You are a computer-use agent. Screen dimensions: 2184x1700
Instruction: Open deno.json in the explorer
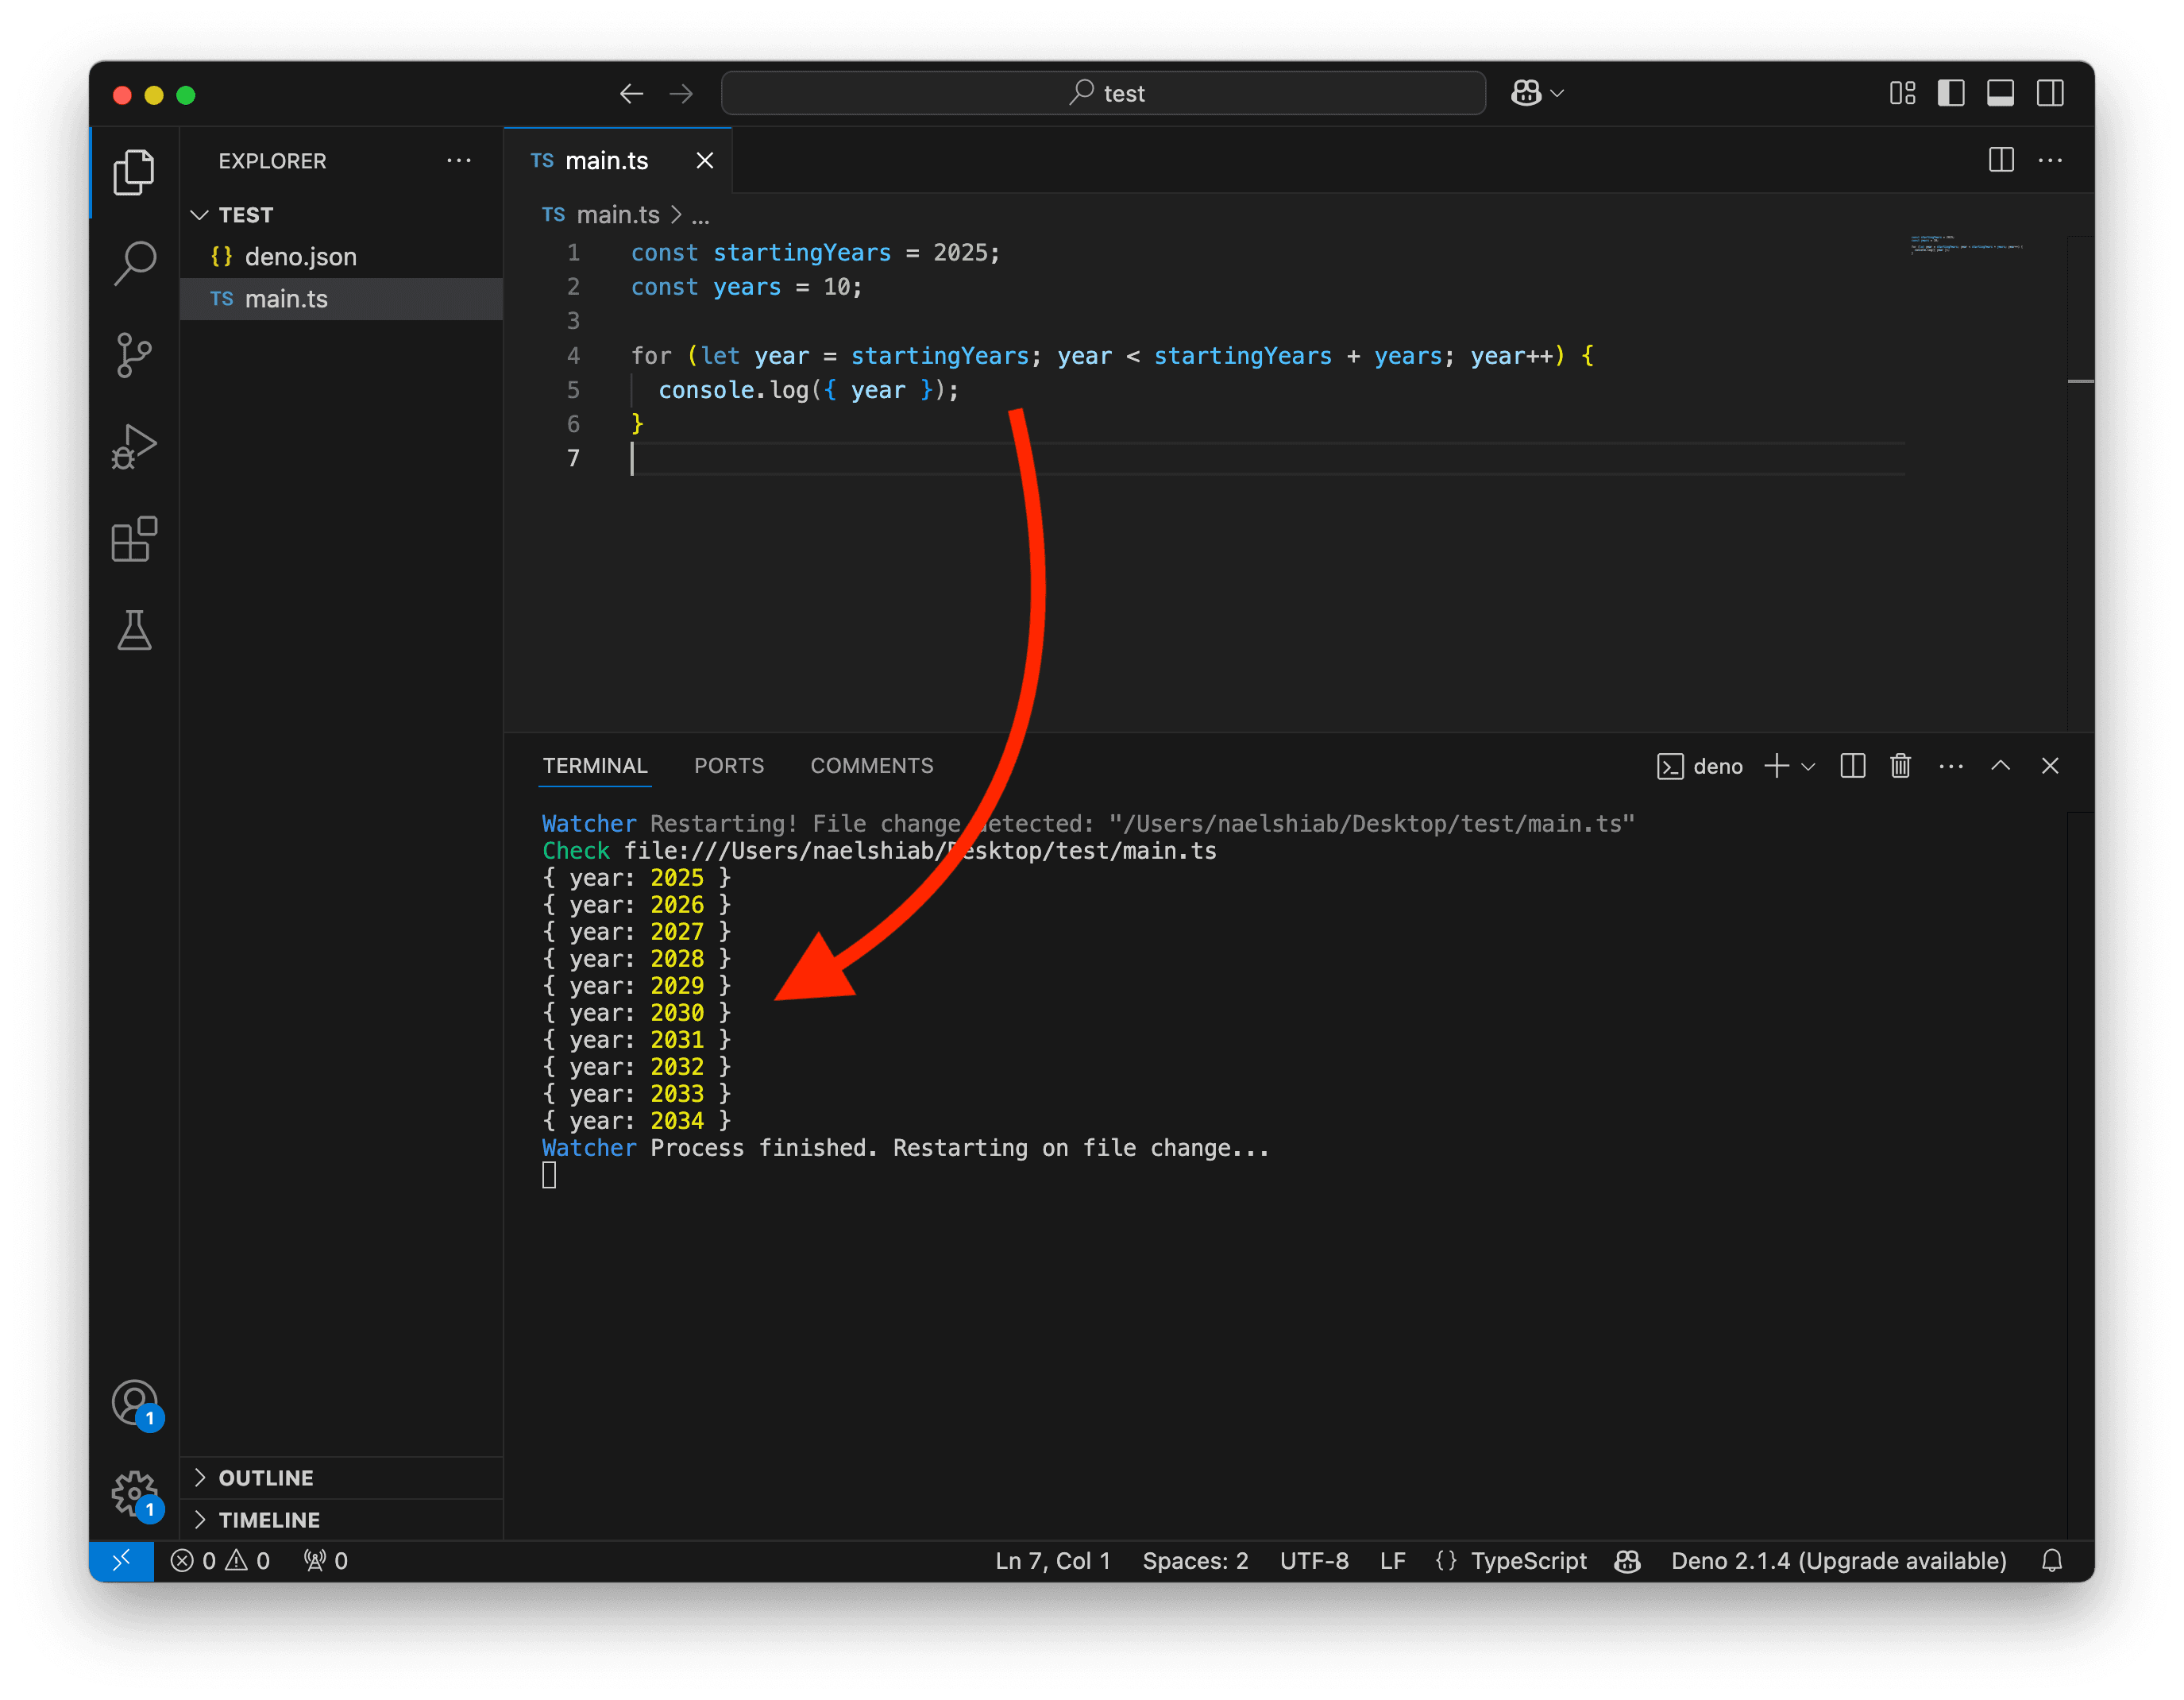pos(341,257)
